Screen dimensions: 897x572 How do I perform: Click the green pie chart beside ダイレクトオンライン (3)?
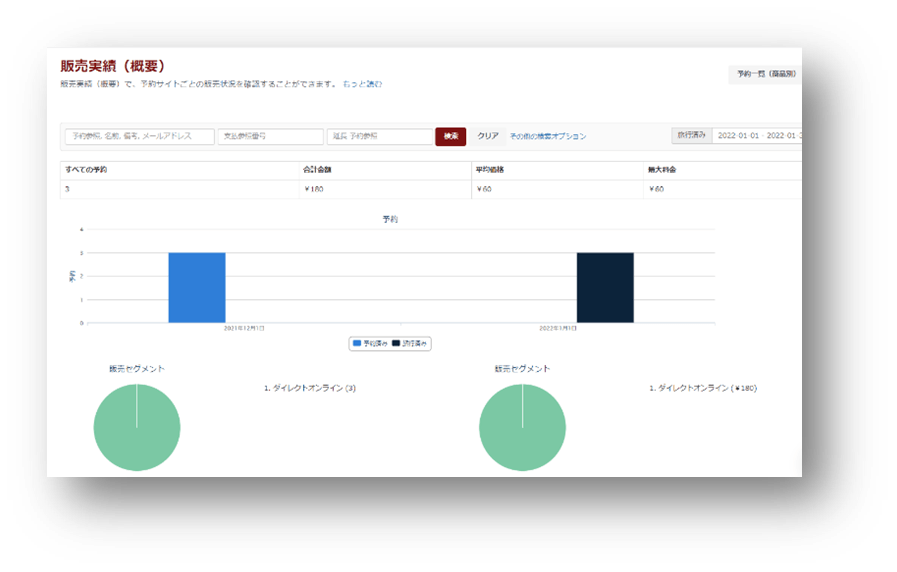(x=137, y=427)
